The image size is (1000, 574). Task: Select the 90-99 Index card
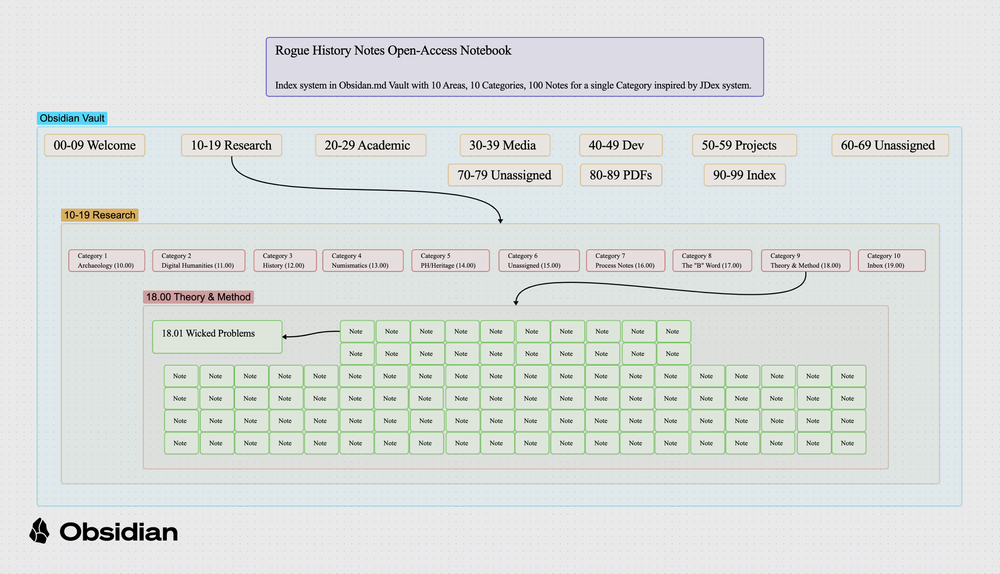click(744, 175)
